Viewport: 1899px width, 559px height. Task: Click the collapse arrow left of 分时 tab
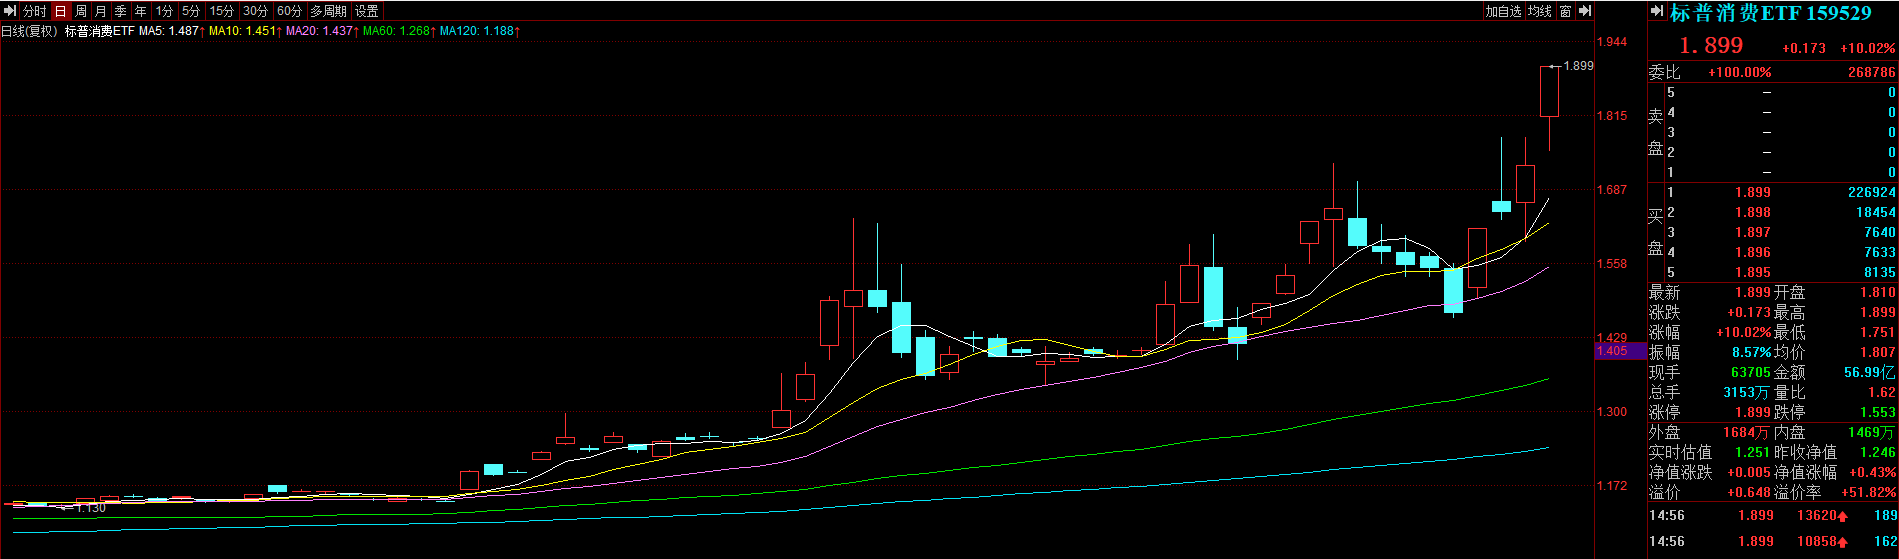(10, 11)
